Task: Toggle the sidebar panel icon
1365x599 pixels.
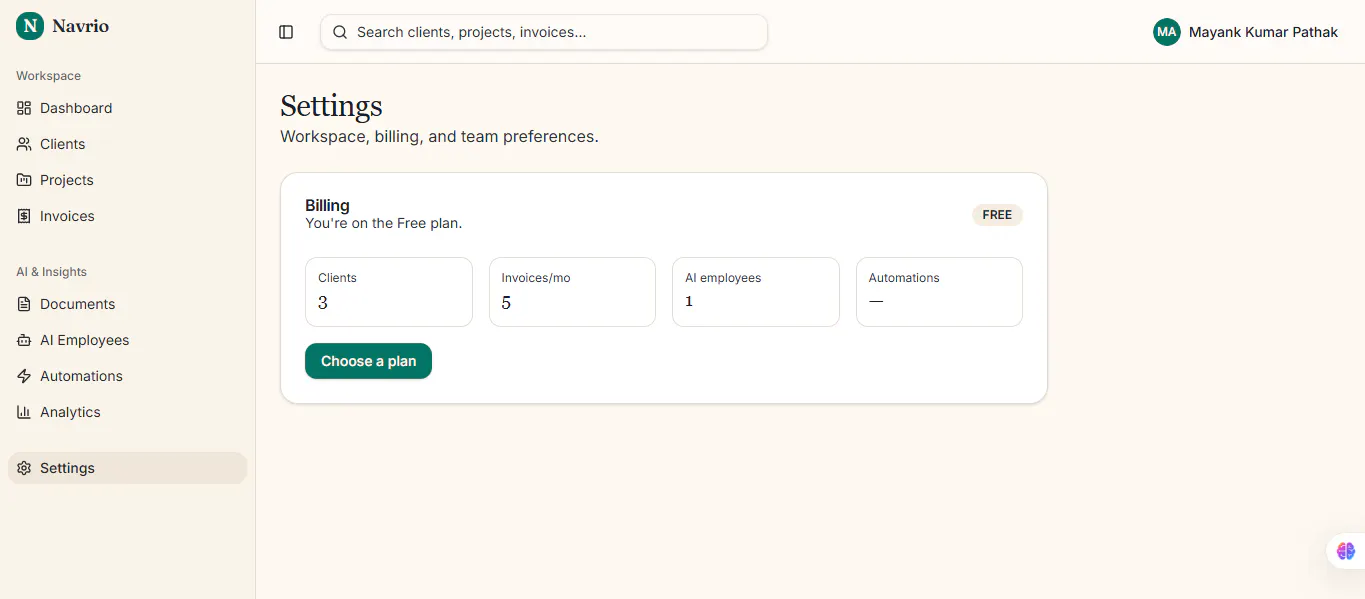Action: pos(286,32)
